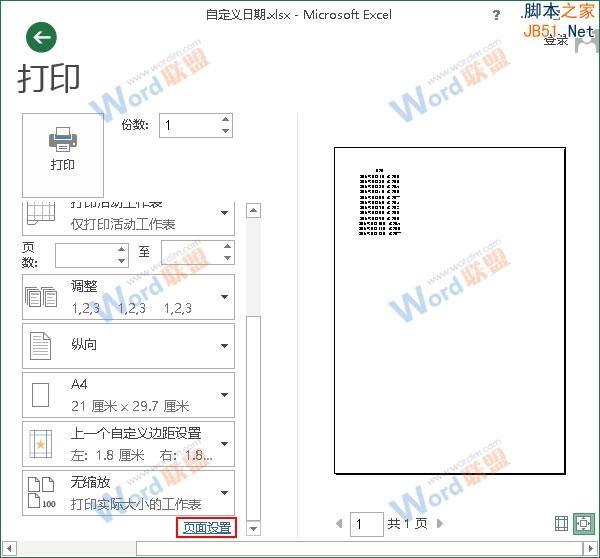Click the large Print (打印) button
Image resolution: width=600 pixels, height=558 pixels.
click(x=63, y=155)
